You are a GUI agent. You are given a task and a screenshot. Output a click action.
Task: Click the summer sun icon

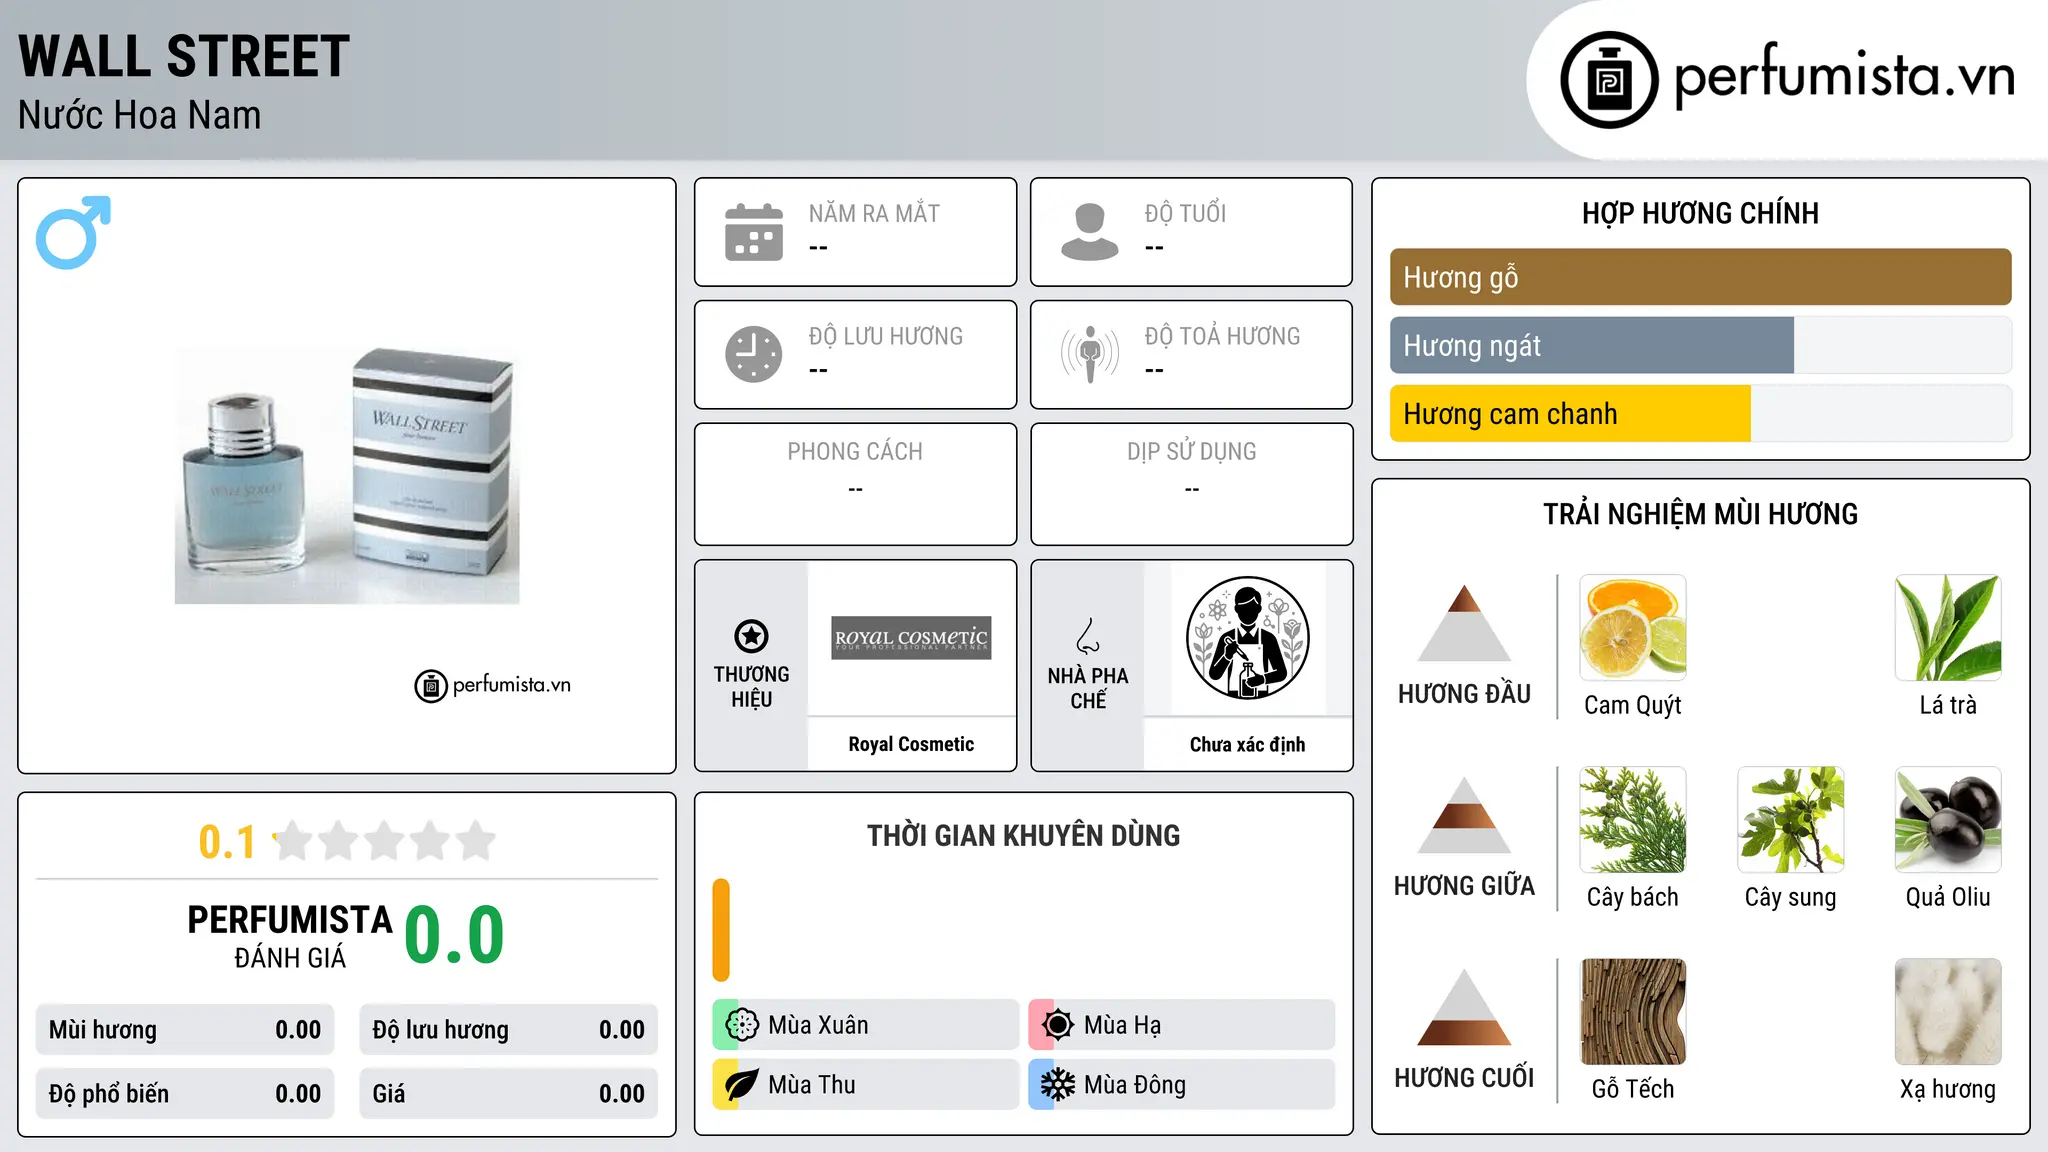click(1057, 1025)
